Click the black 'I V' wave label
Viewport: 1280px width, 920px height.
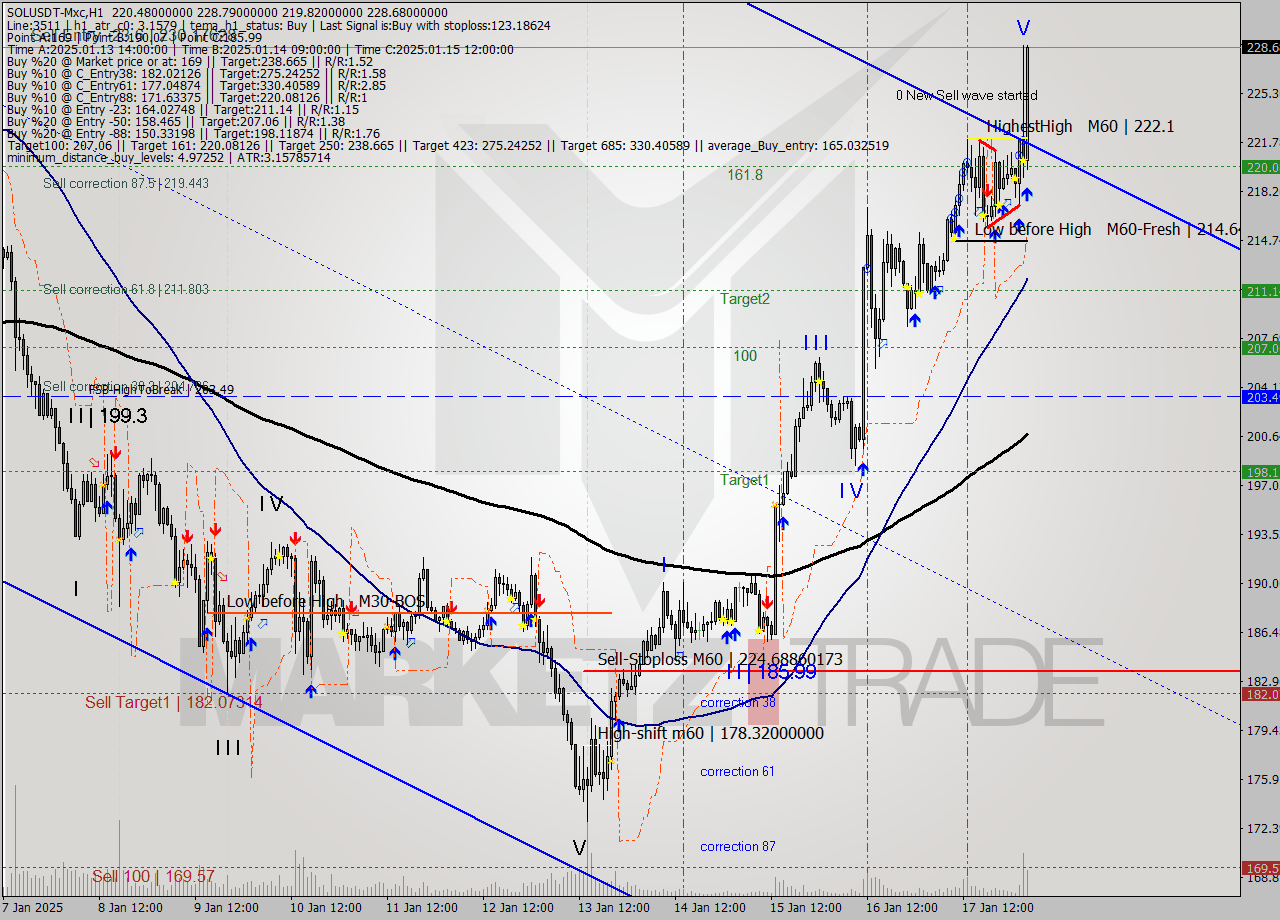tap(271, 503)
